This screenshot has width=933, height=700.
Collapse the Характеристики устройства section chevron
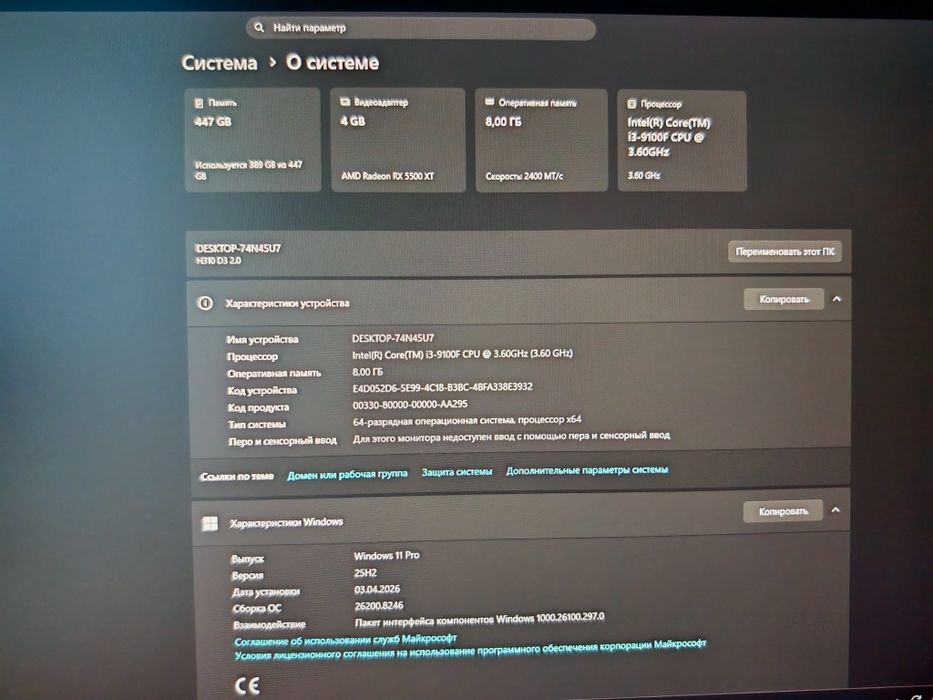pyautogui.click(x=837, y=299)
